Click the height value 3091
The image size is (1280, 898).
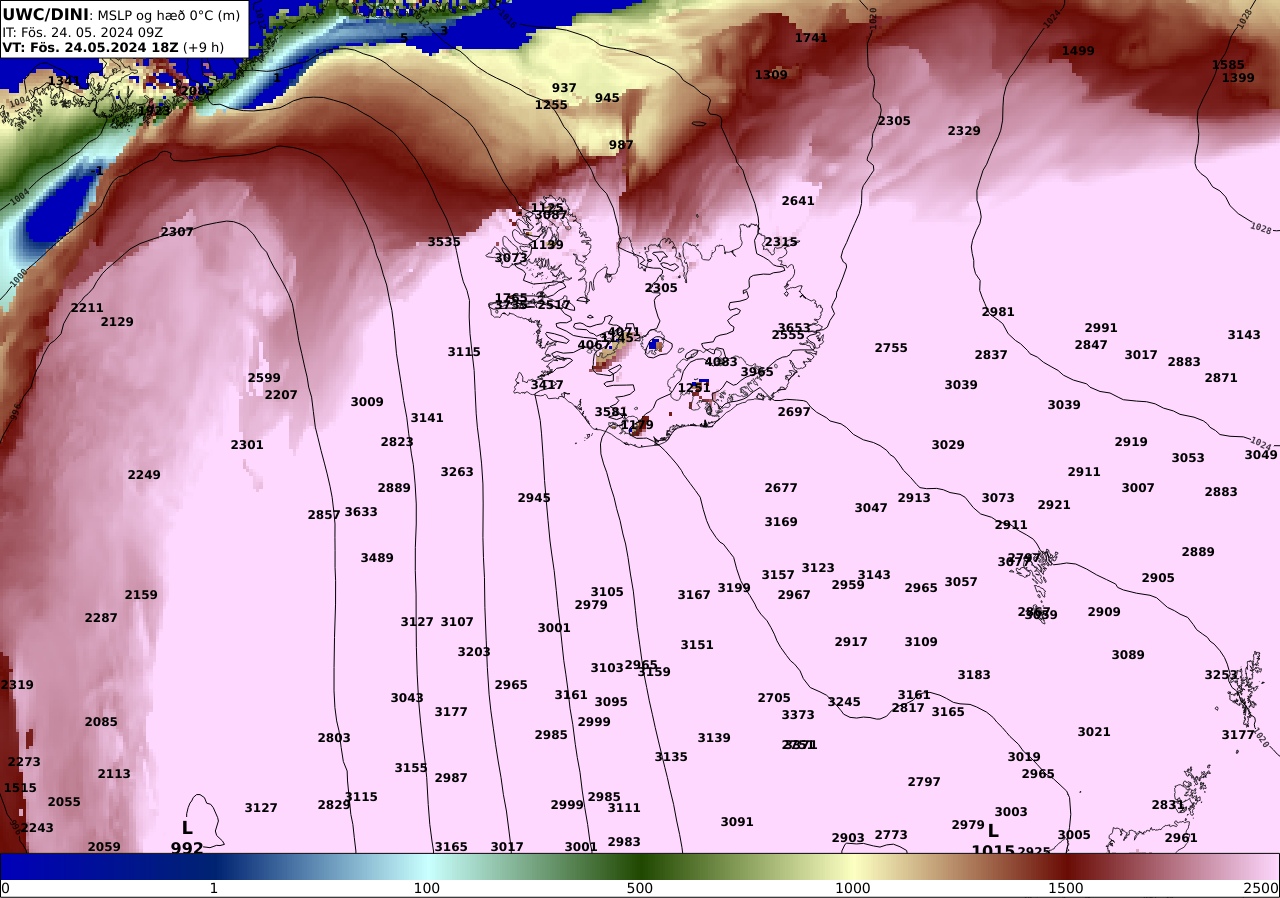tap(737, 822)
